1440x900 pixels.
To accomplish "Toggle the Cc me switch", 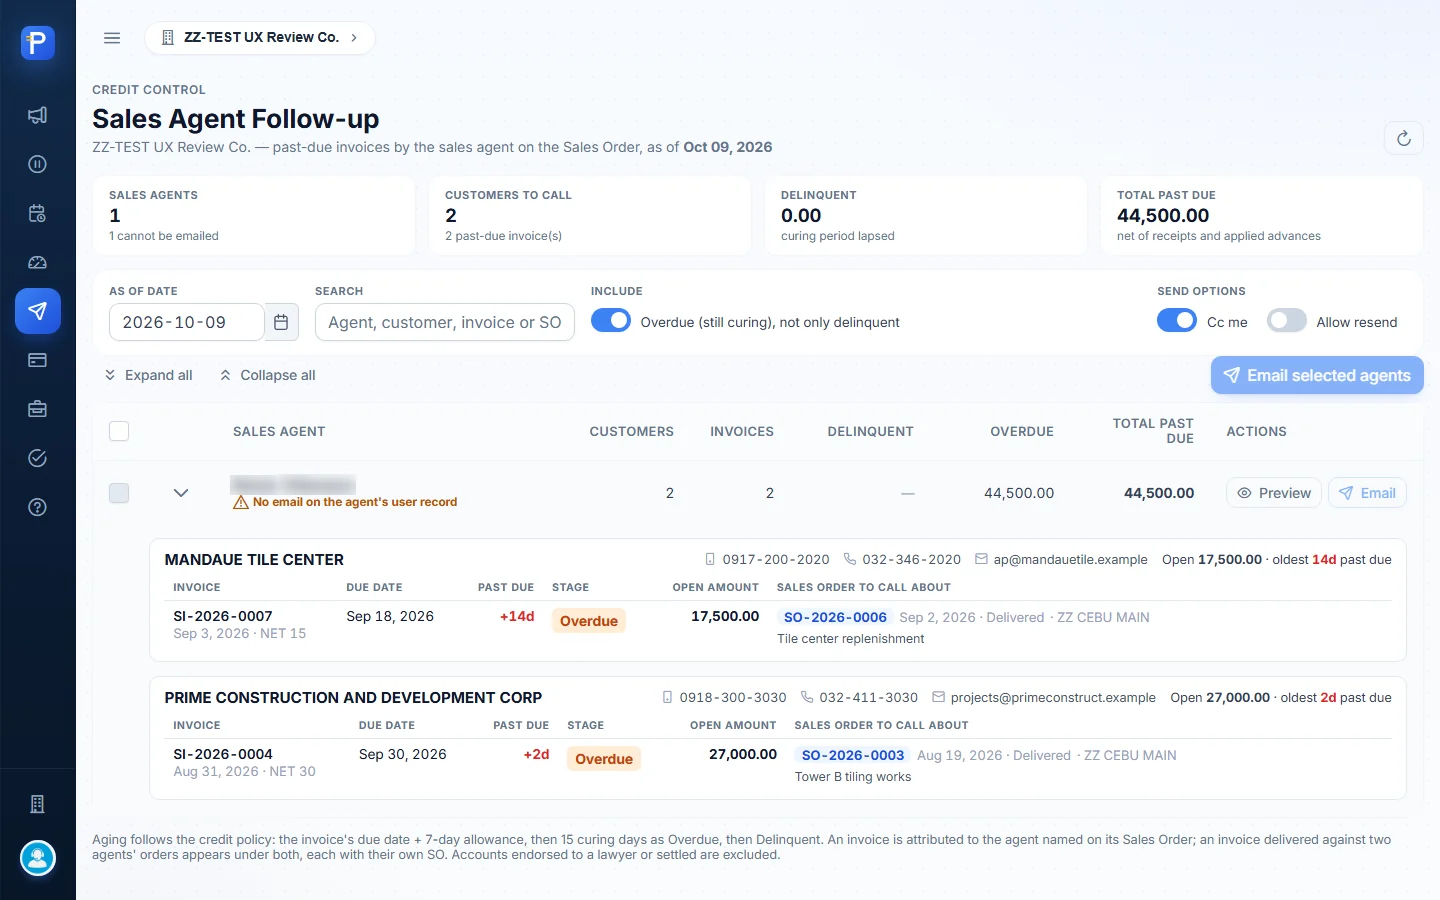I will (1177, 321).
